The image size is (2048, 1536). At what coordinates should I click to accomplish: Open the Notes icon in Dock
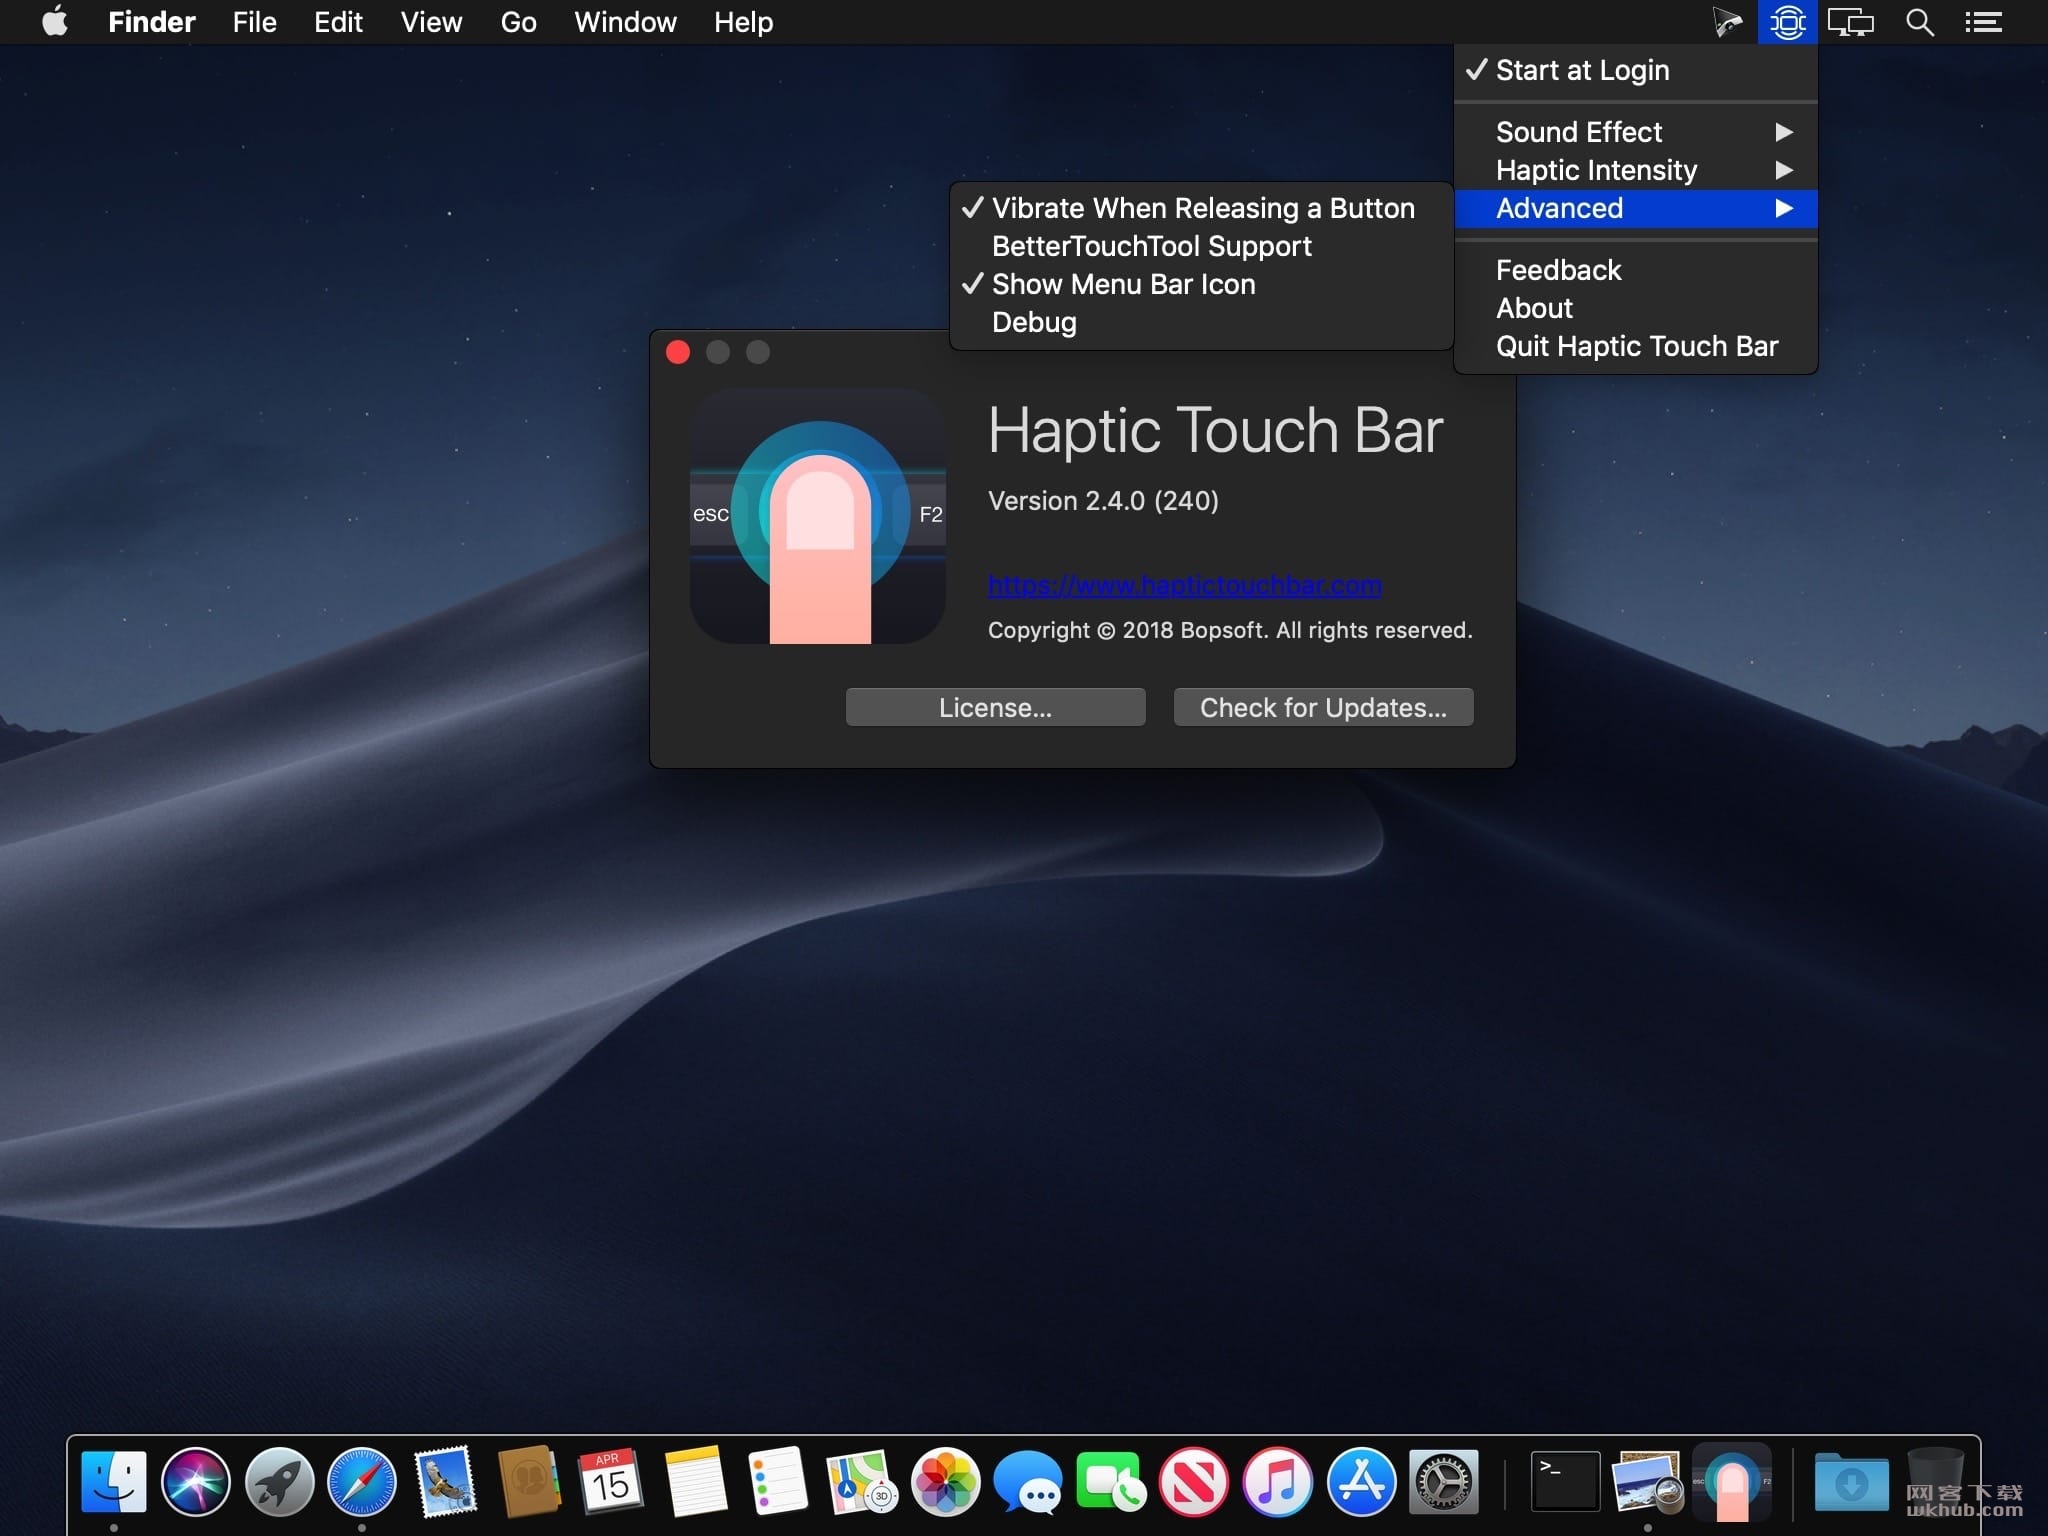(x=695, y=1481)
